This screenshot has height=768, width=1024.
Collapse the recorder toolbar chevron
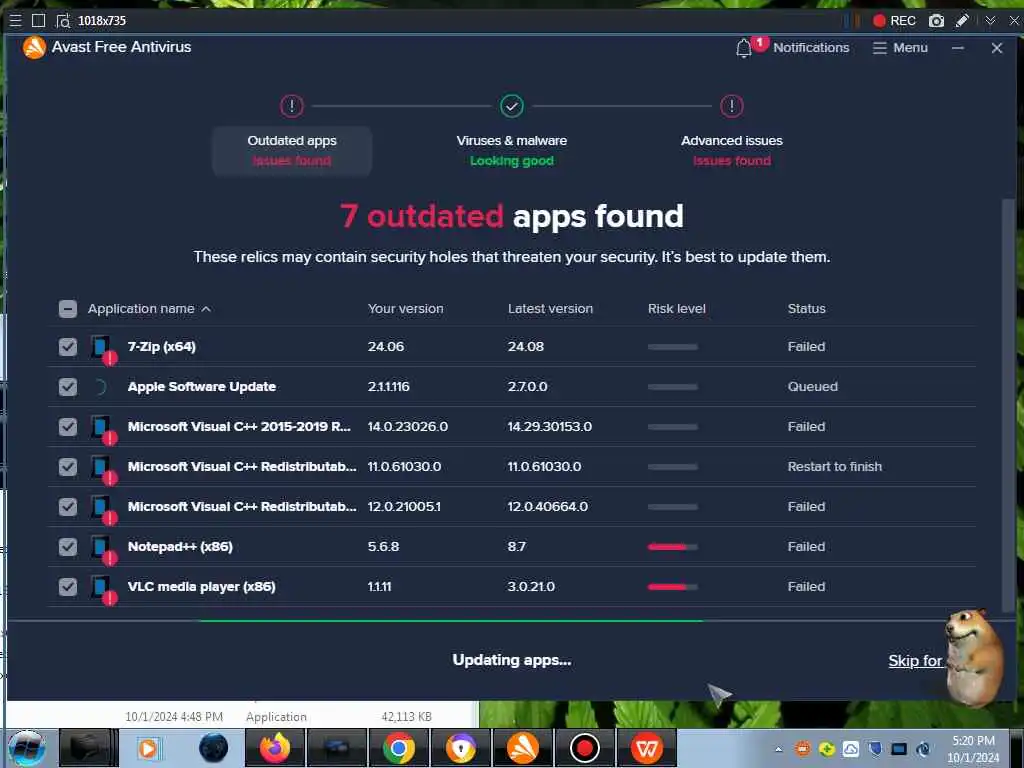[x=990, y=20]
